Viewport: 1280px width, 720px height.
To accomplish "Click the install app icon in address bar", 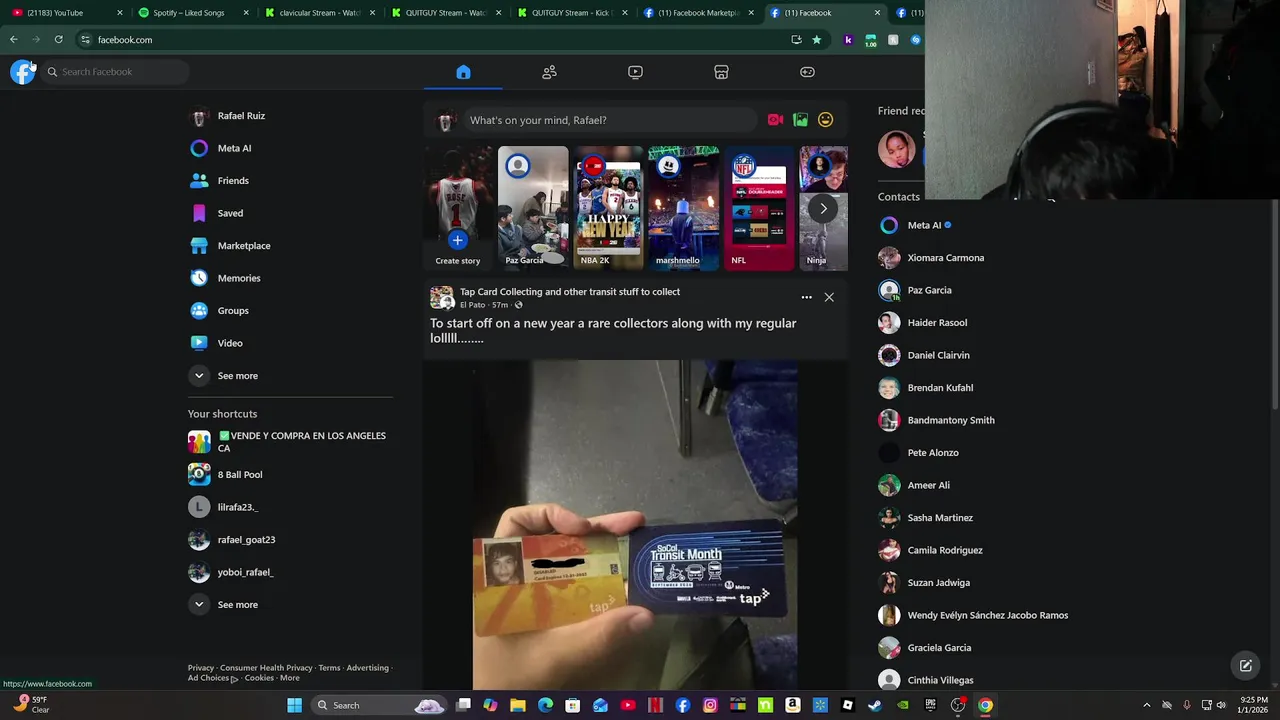I will point(796,40).
